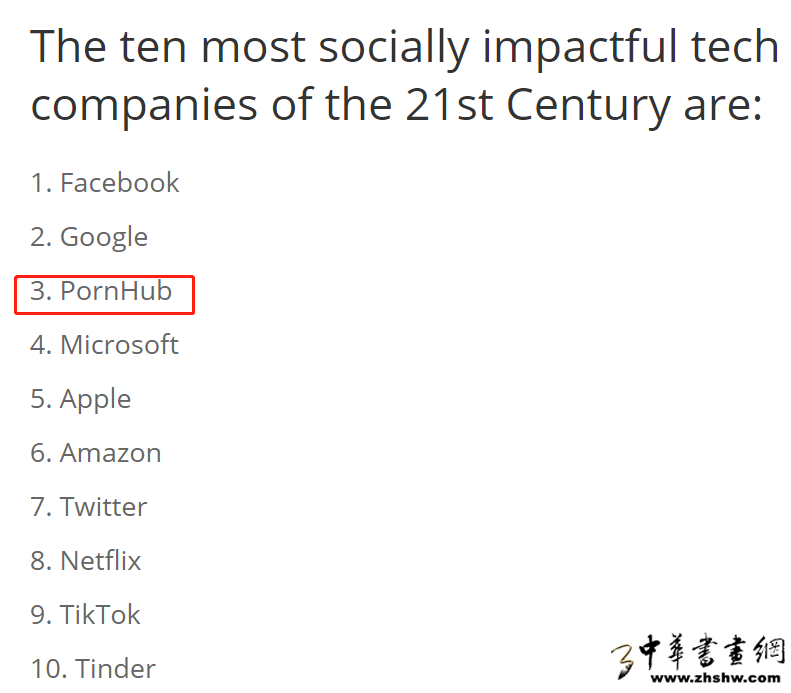The height and width of the screenshot is (693, 791).
Task: Click the Netflix list item
Action: [100, 561]
